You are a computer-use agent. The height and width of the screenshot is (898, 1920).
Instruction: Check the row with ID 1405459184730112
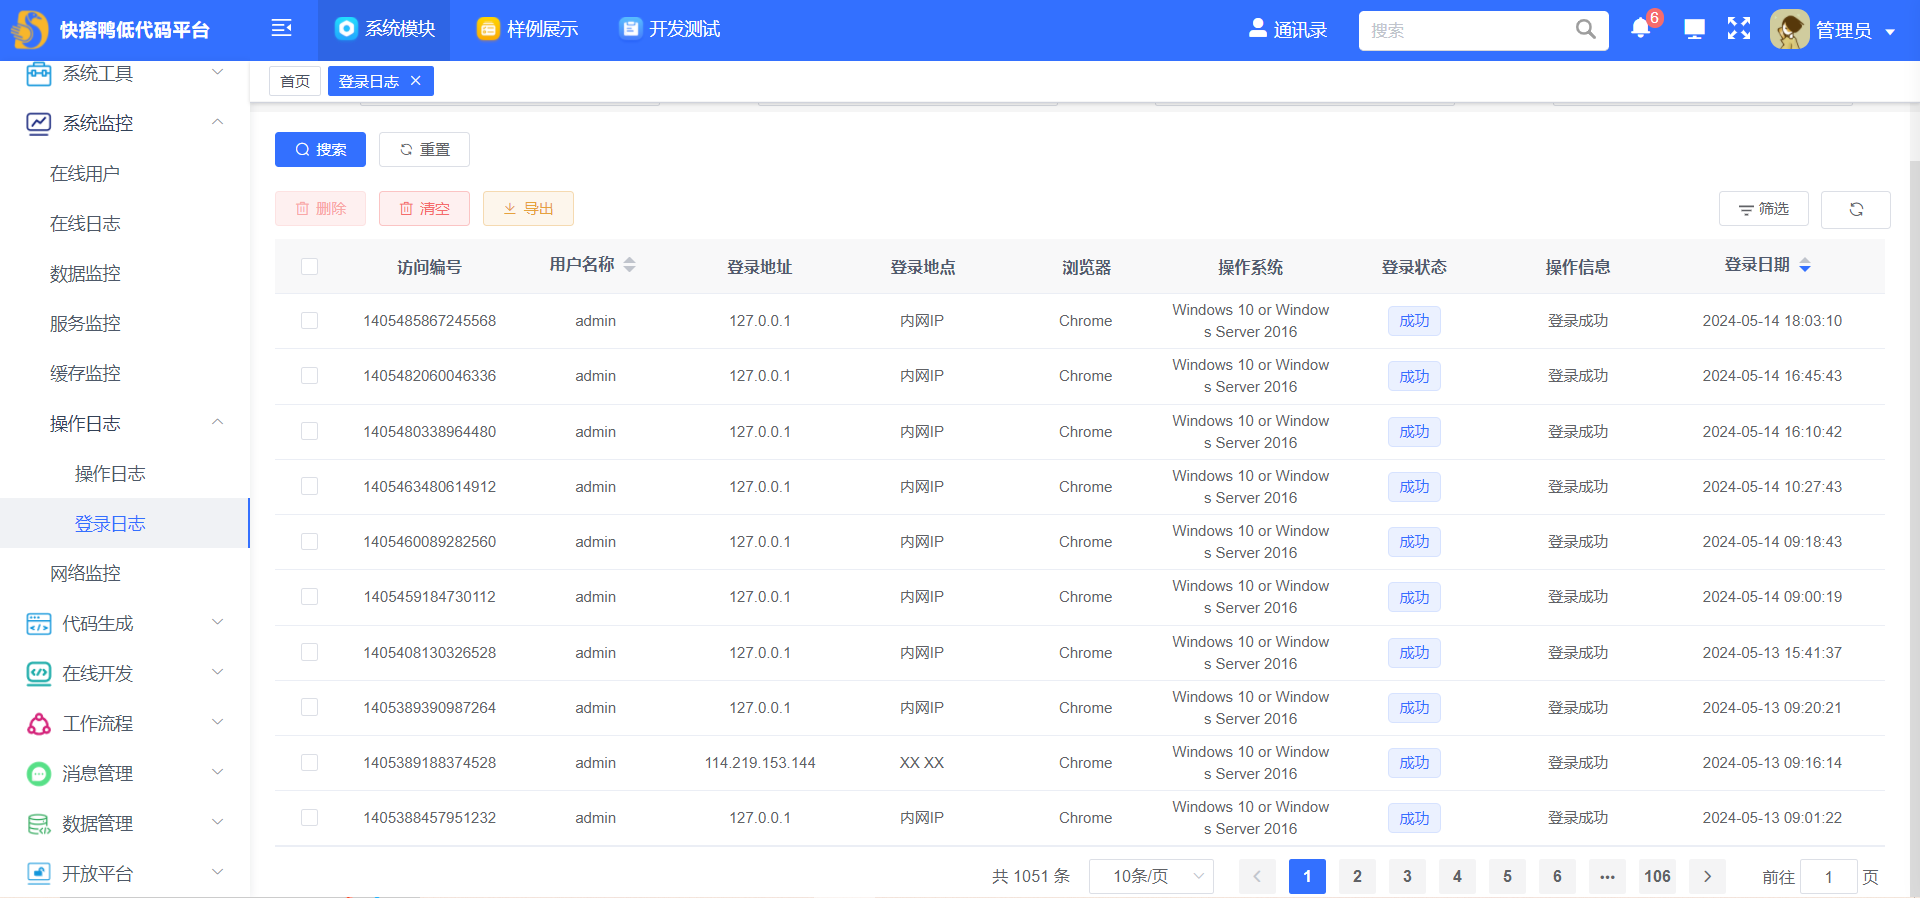(x=310, y=597)
